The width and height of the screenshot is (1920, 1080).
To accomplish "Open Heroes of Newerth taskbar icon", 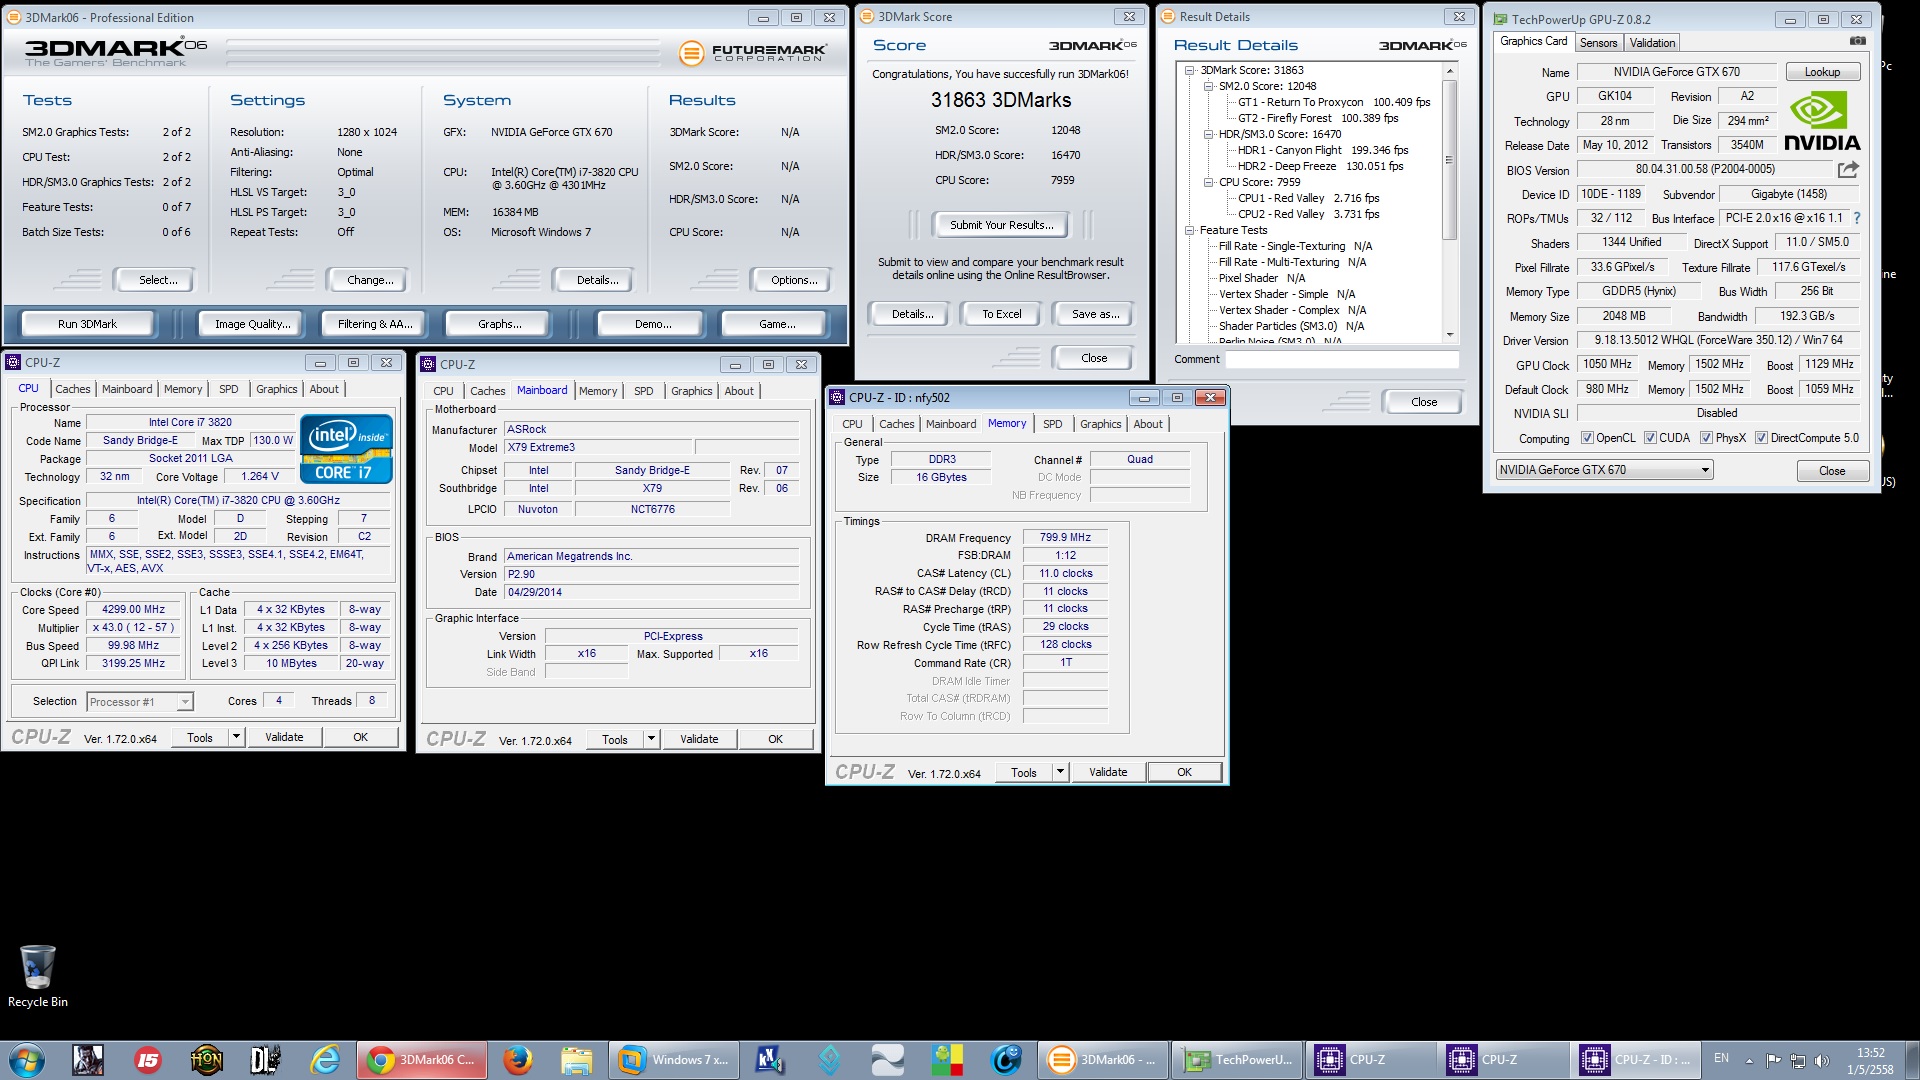I will [206, 1059].
